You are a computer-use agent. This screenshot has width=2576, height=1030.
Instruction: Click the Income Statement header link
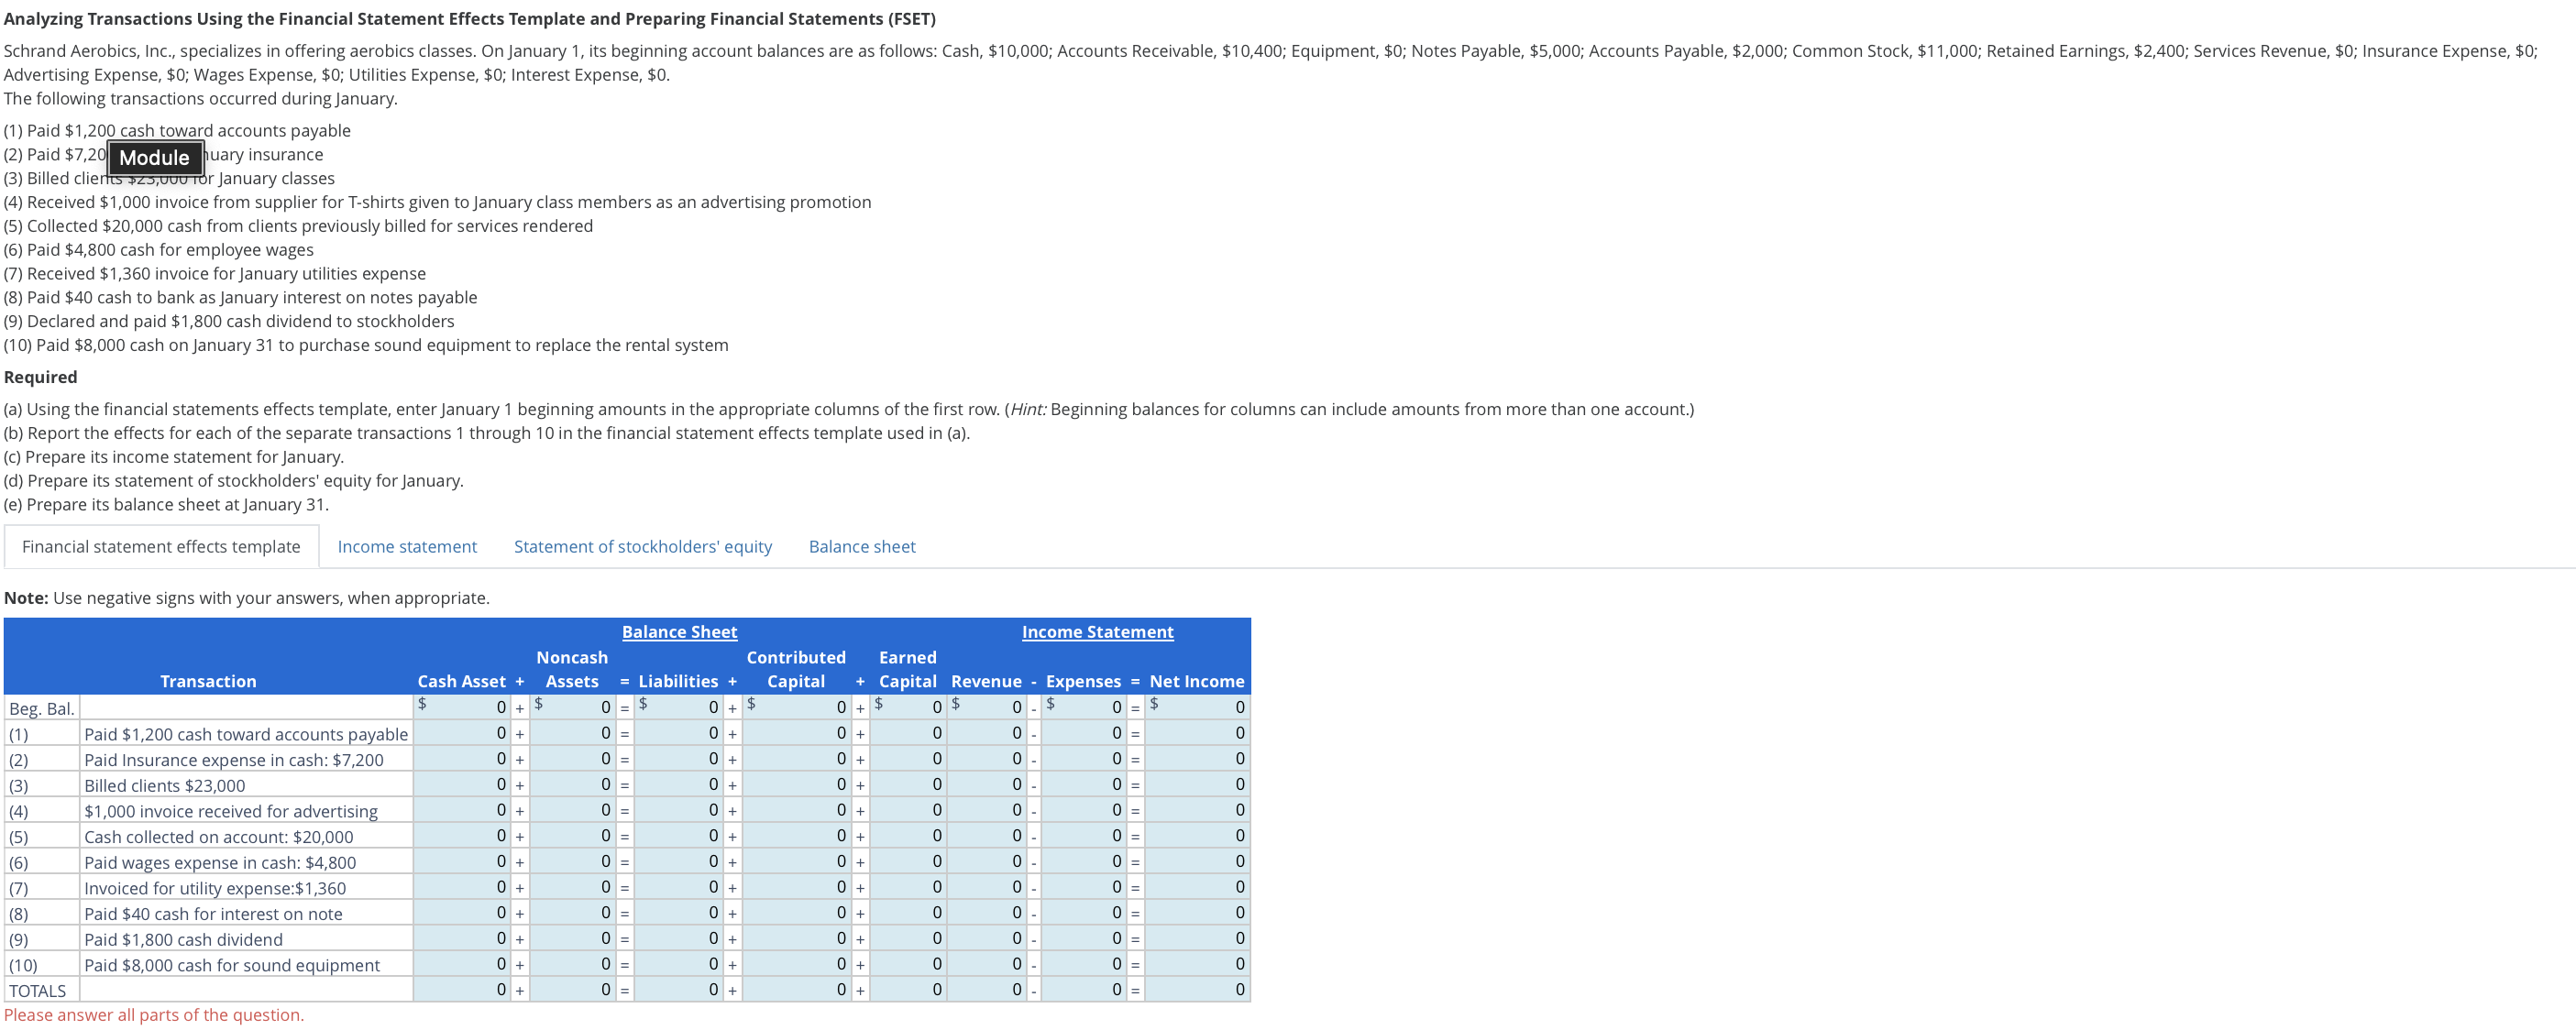pyautogui.click(x=1096, y=631)
